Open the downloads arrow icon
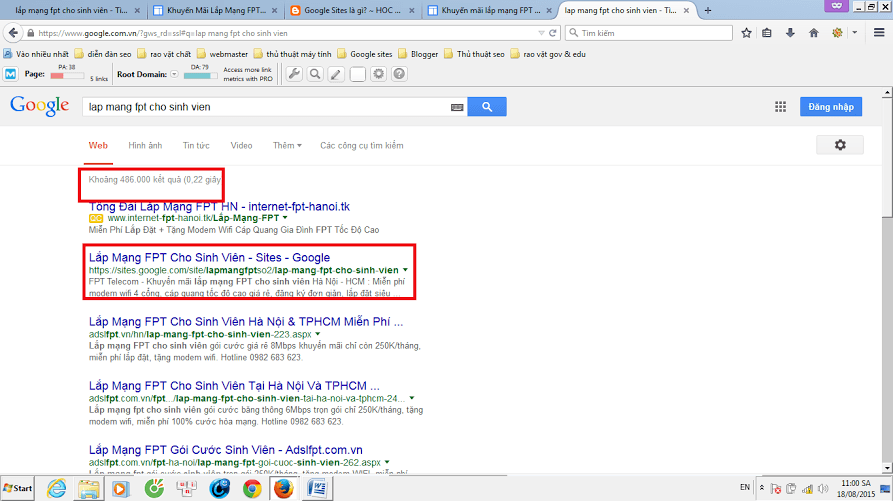The image size is (893, 501). click(790, 33)
